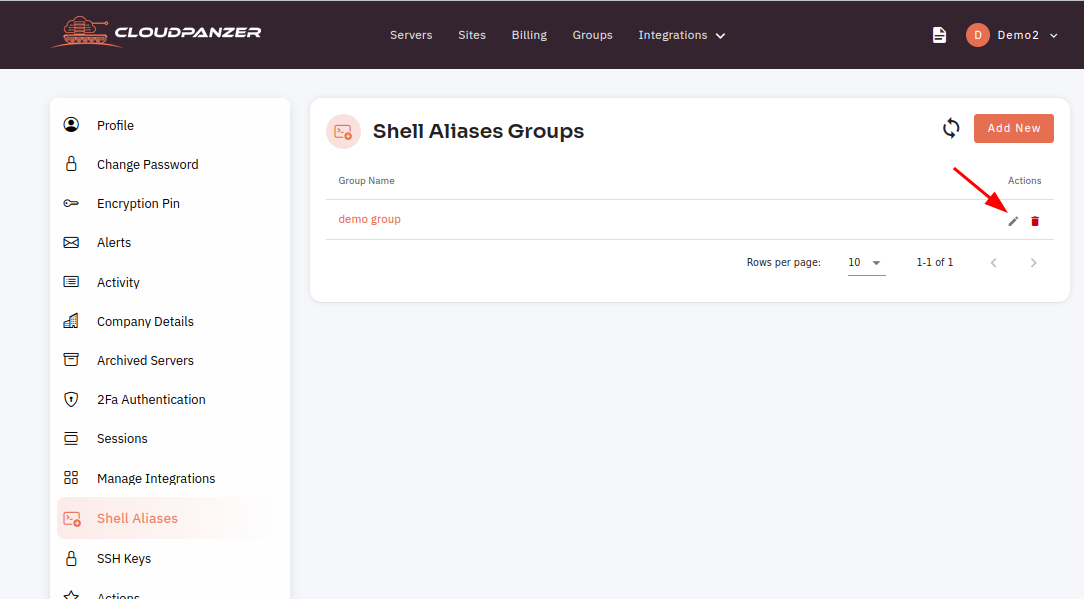Go to Servers in top navigation

pos(411,35)
